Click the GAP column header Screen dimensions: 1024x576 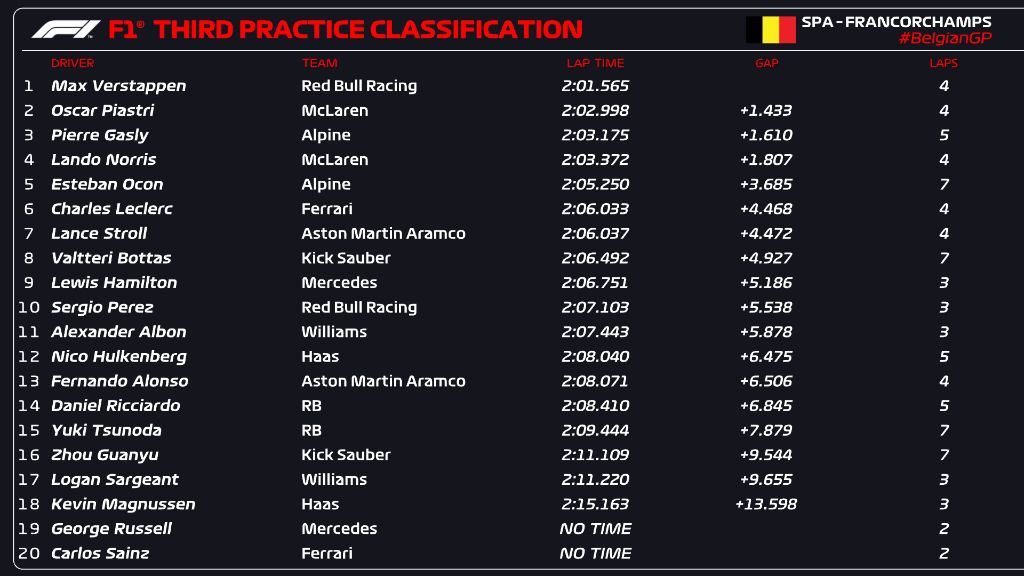pyautogui.click(x=766, y=63)
